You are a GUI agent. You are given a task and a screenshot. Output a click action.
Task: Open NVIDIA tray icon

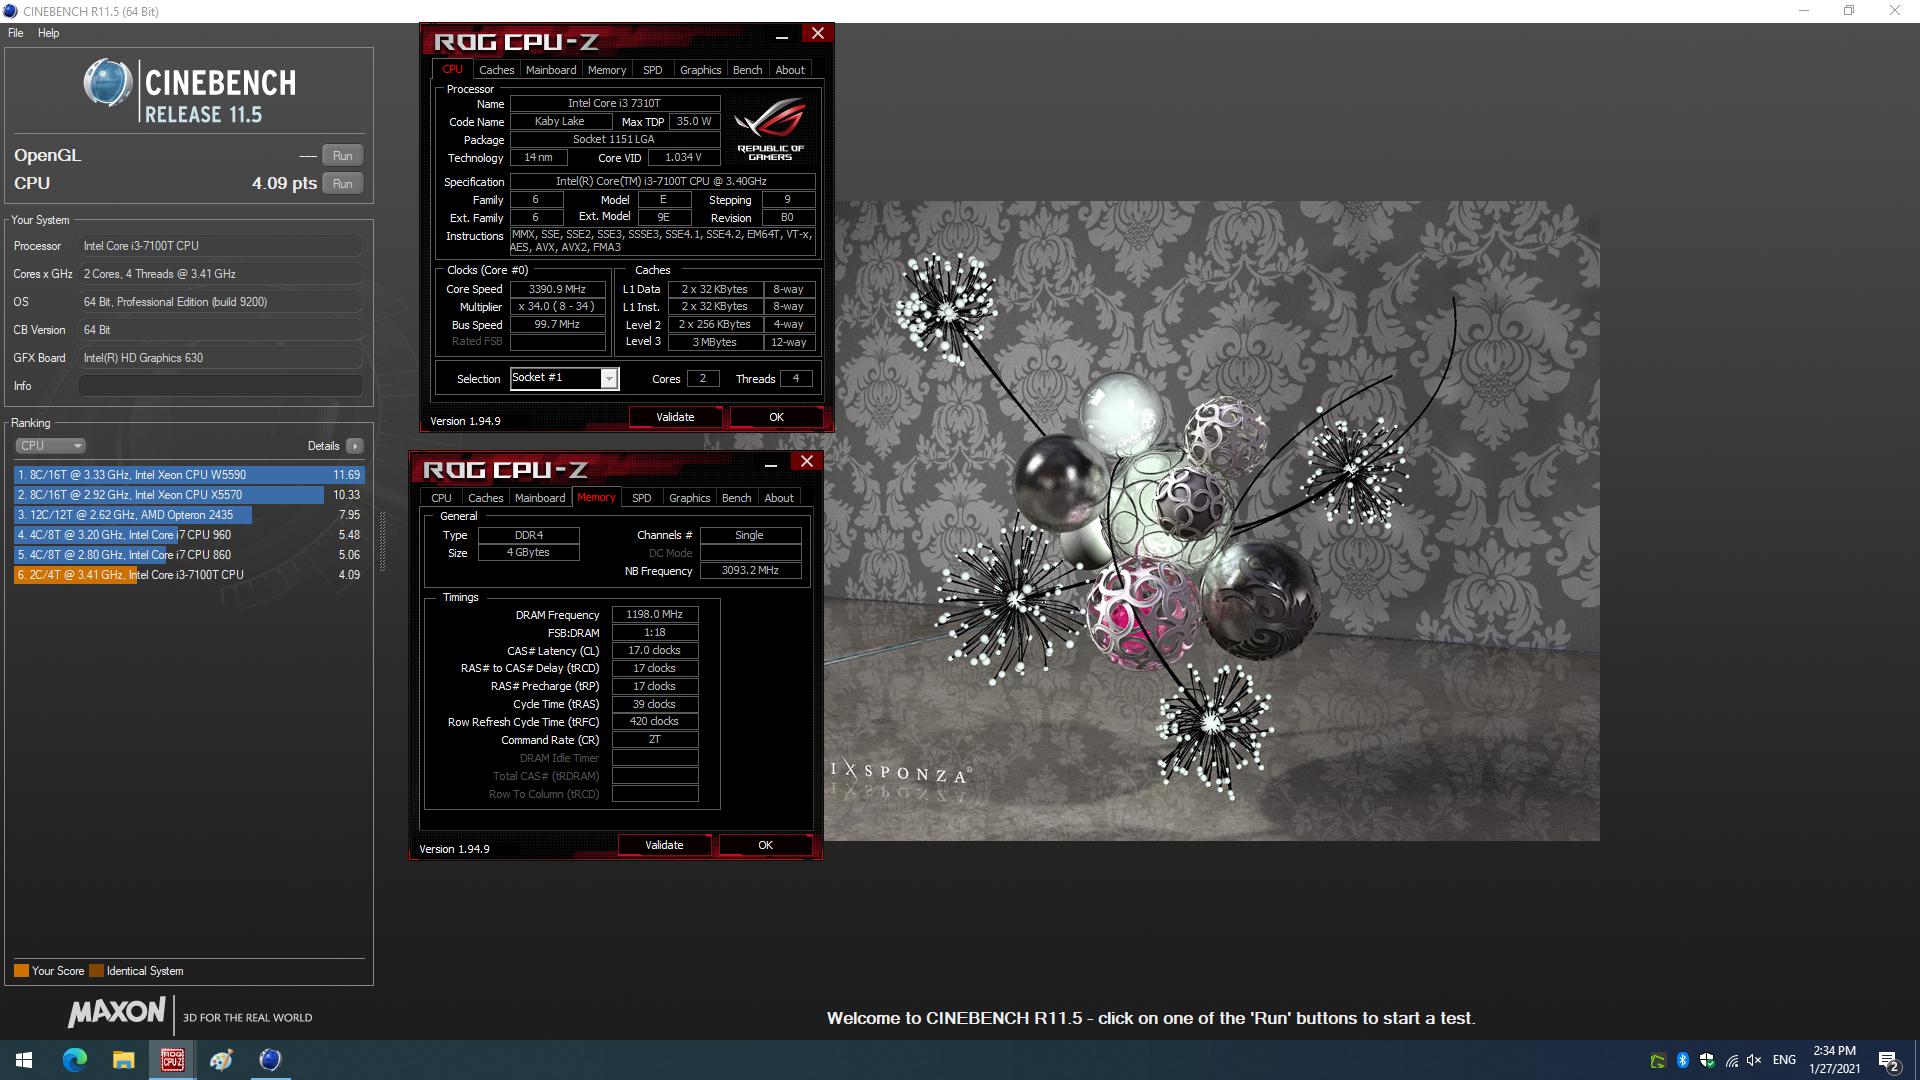1658,1061
